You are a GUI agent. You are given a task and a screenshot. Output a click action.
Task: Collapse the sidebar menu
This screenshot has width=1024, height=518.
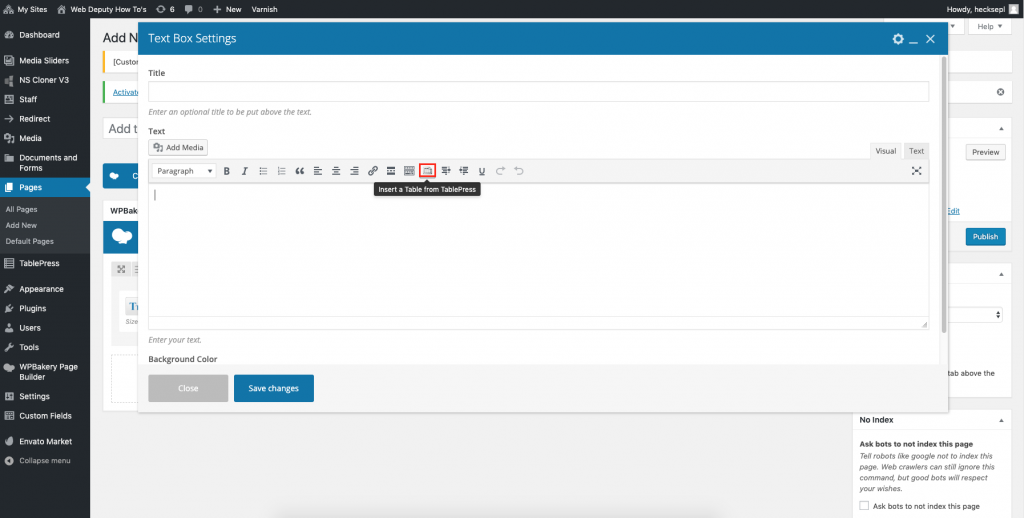[x=38, y=461]
